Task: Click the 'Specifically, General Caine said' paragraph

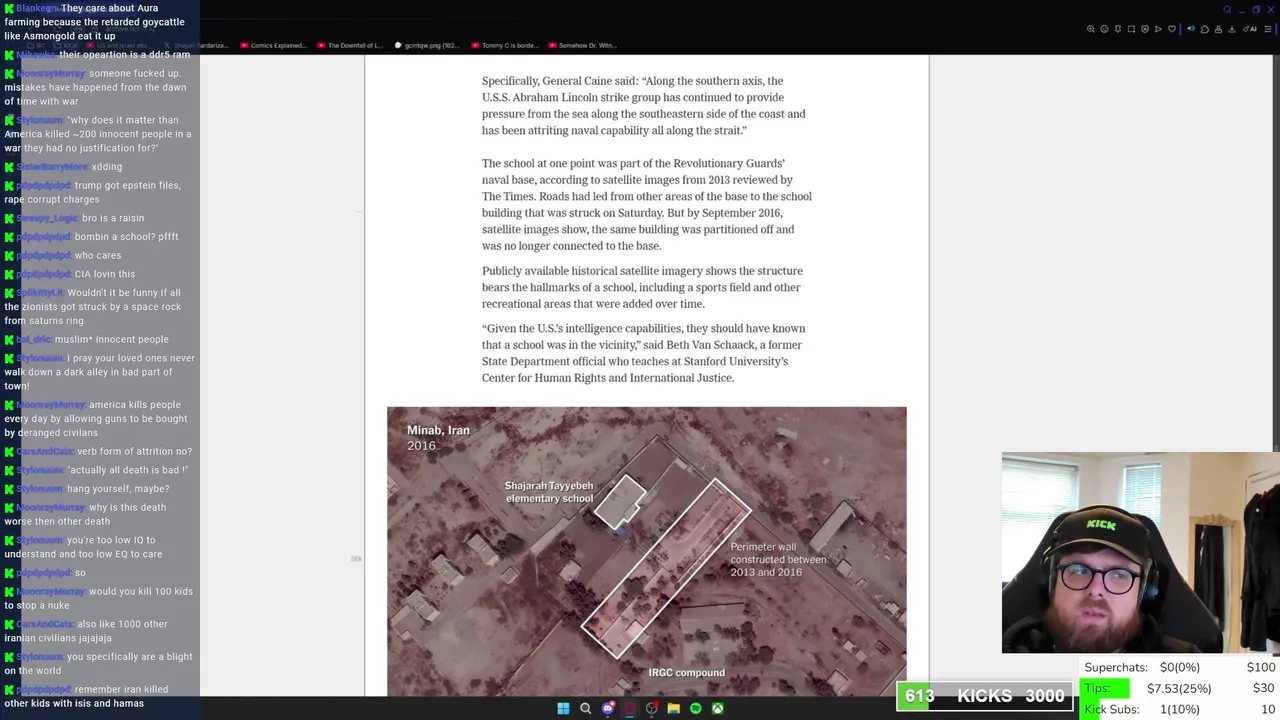Action: (x=644, y=106)
